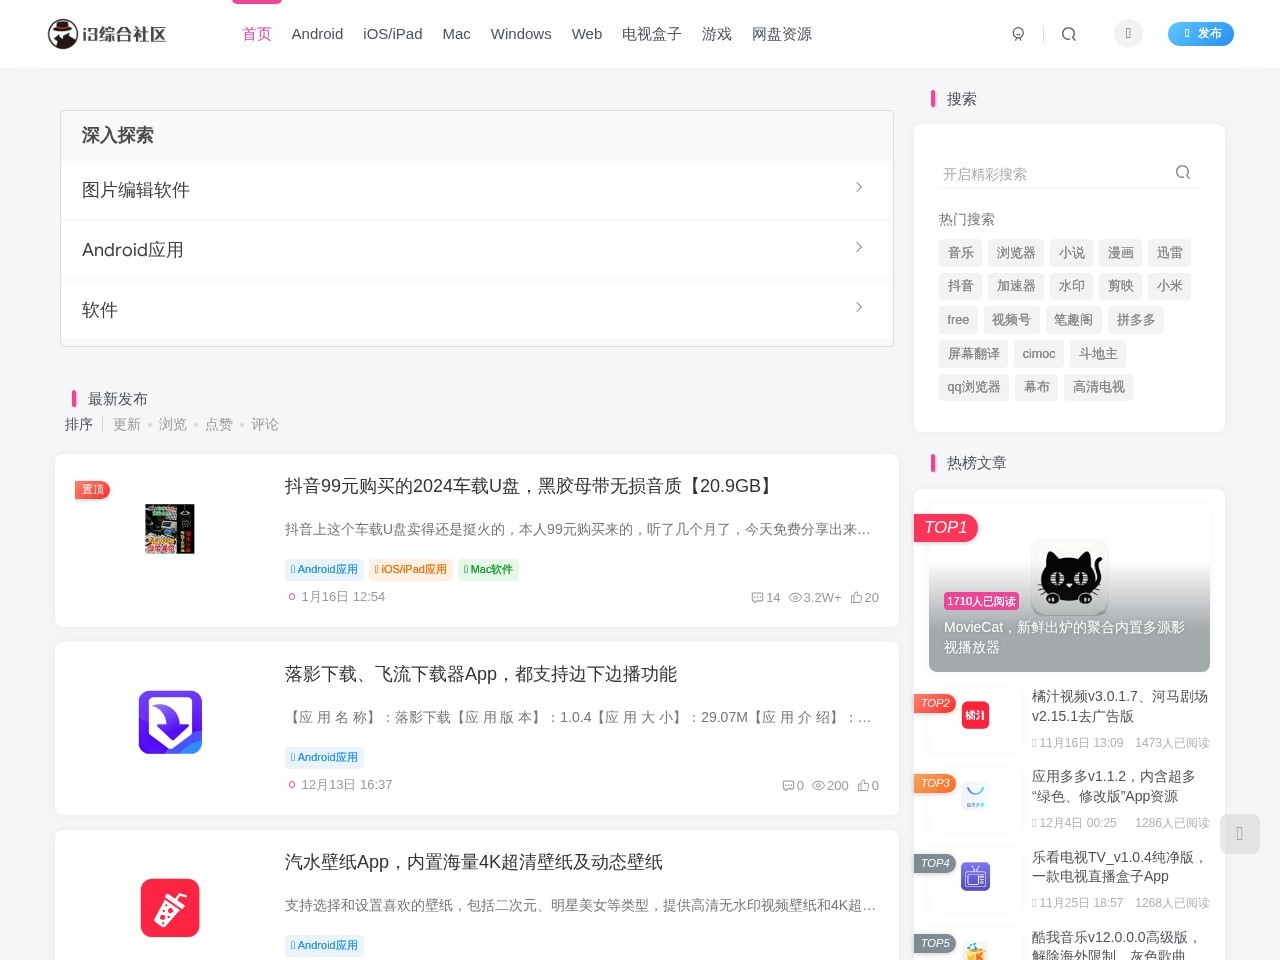The image size is (1280, 960).
Task: Click the site logo icon
Action: [x=62, y=33]
